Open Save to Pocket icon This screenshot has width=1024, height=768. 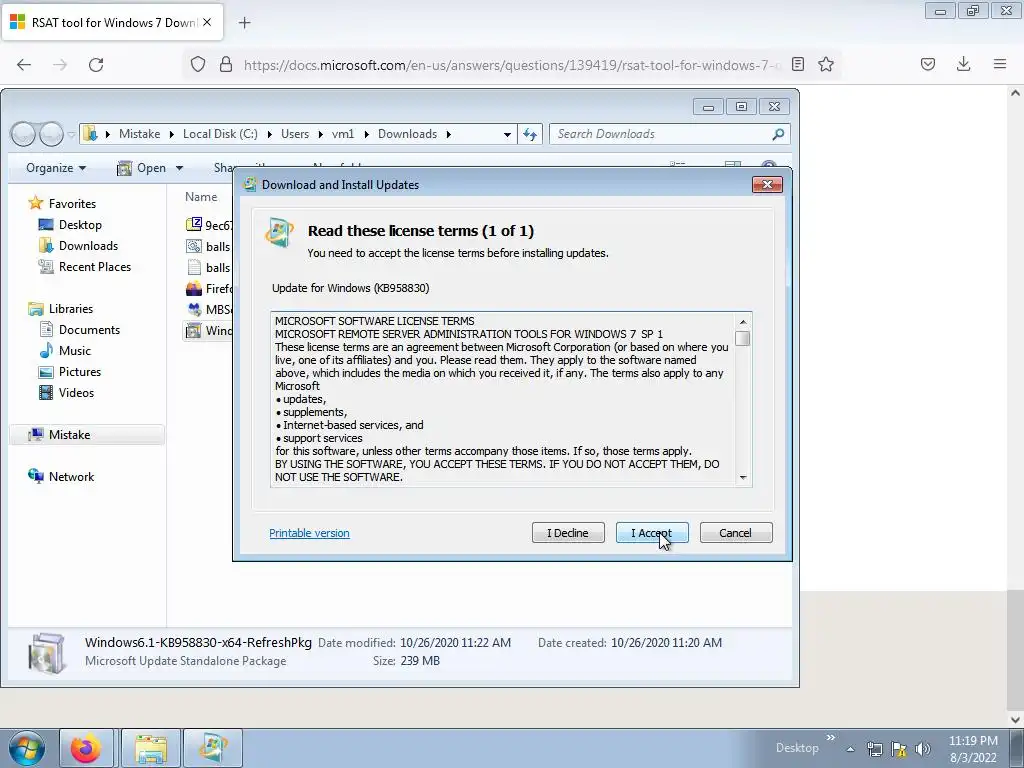[x=928, y=64]
